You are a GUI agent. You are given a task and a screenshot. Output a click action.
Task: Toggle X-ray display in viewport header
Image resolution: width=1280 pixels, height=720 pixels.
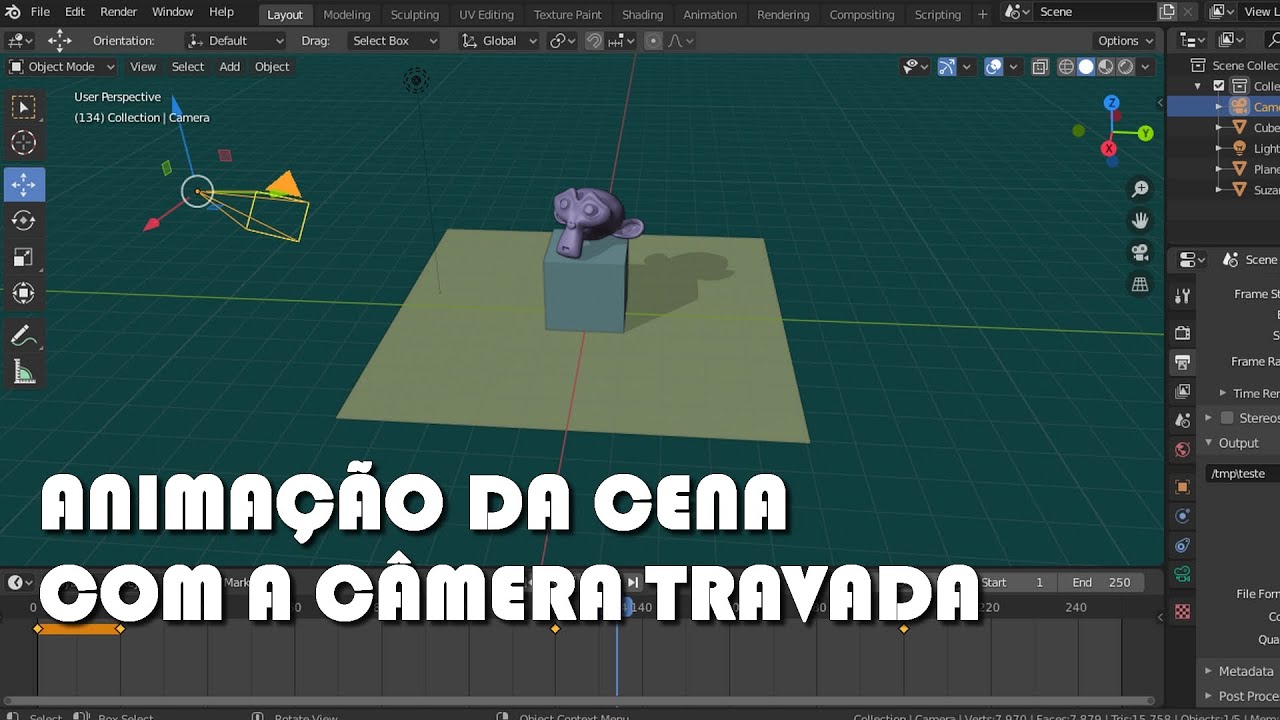(x=1040, y=67)
